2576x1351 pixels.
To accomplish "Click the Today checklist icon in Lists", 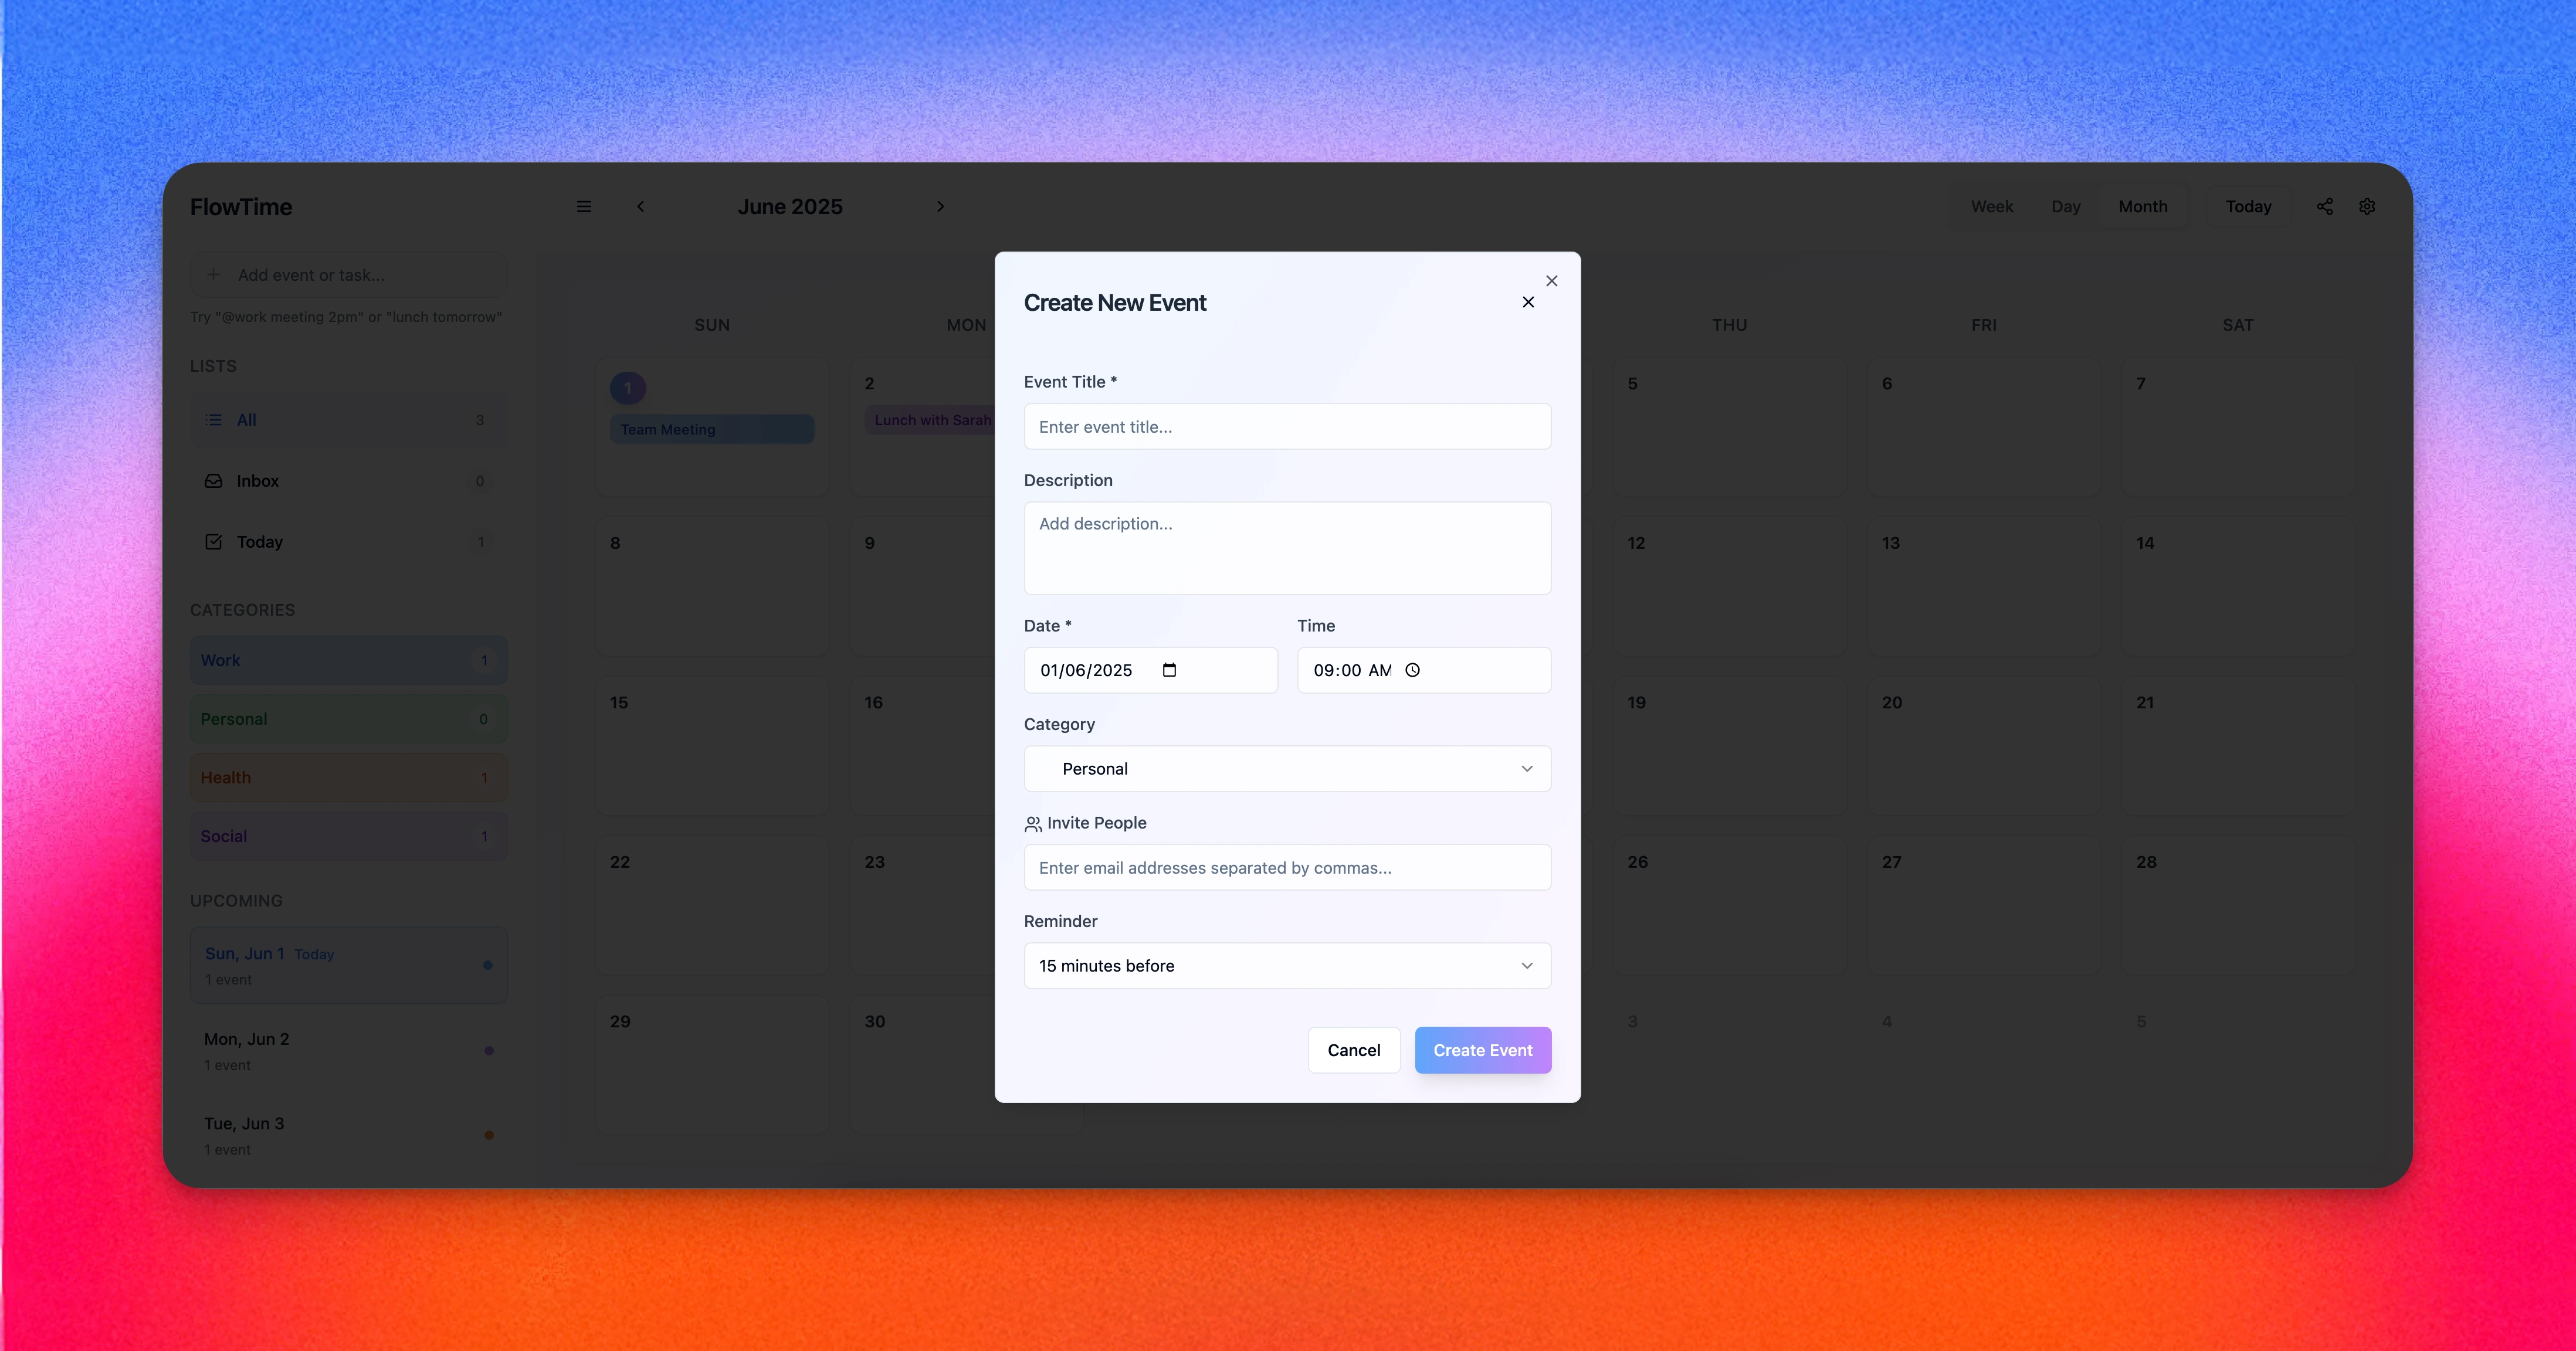I will tap(213, 542).
